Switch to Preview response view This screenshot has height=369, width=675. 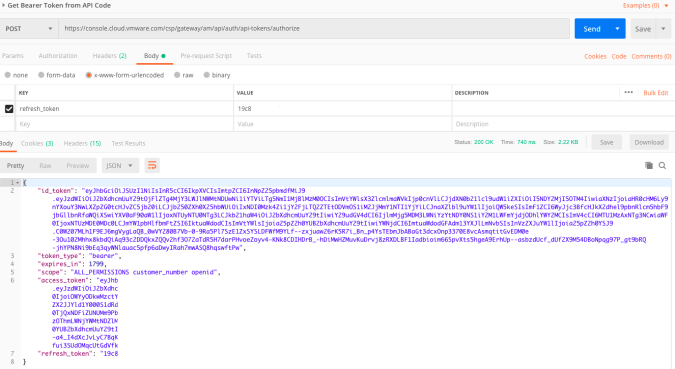77,166
